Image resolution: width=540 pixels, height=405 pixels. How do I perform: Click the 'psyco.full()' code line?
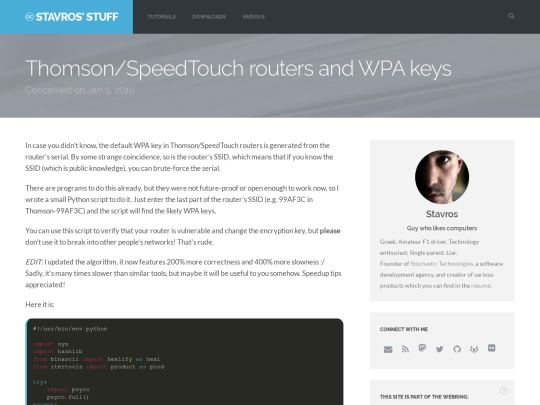[68, 397]
